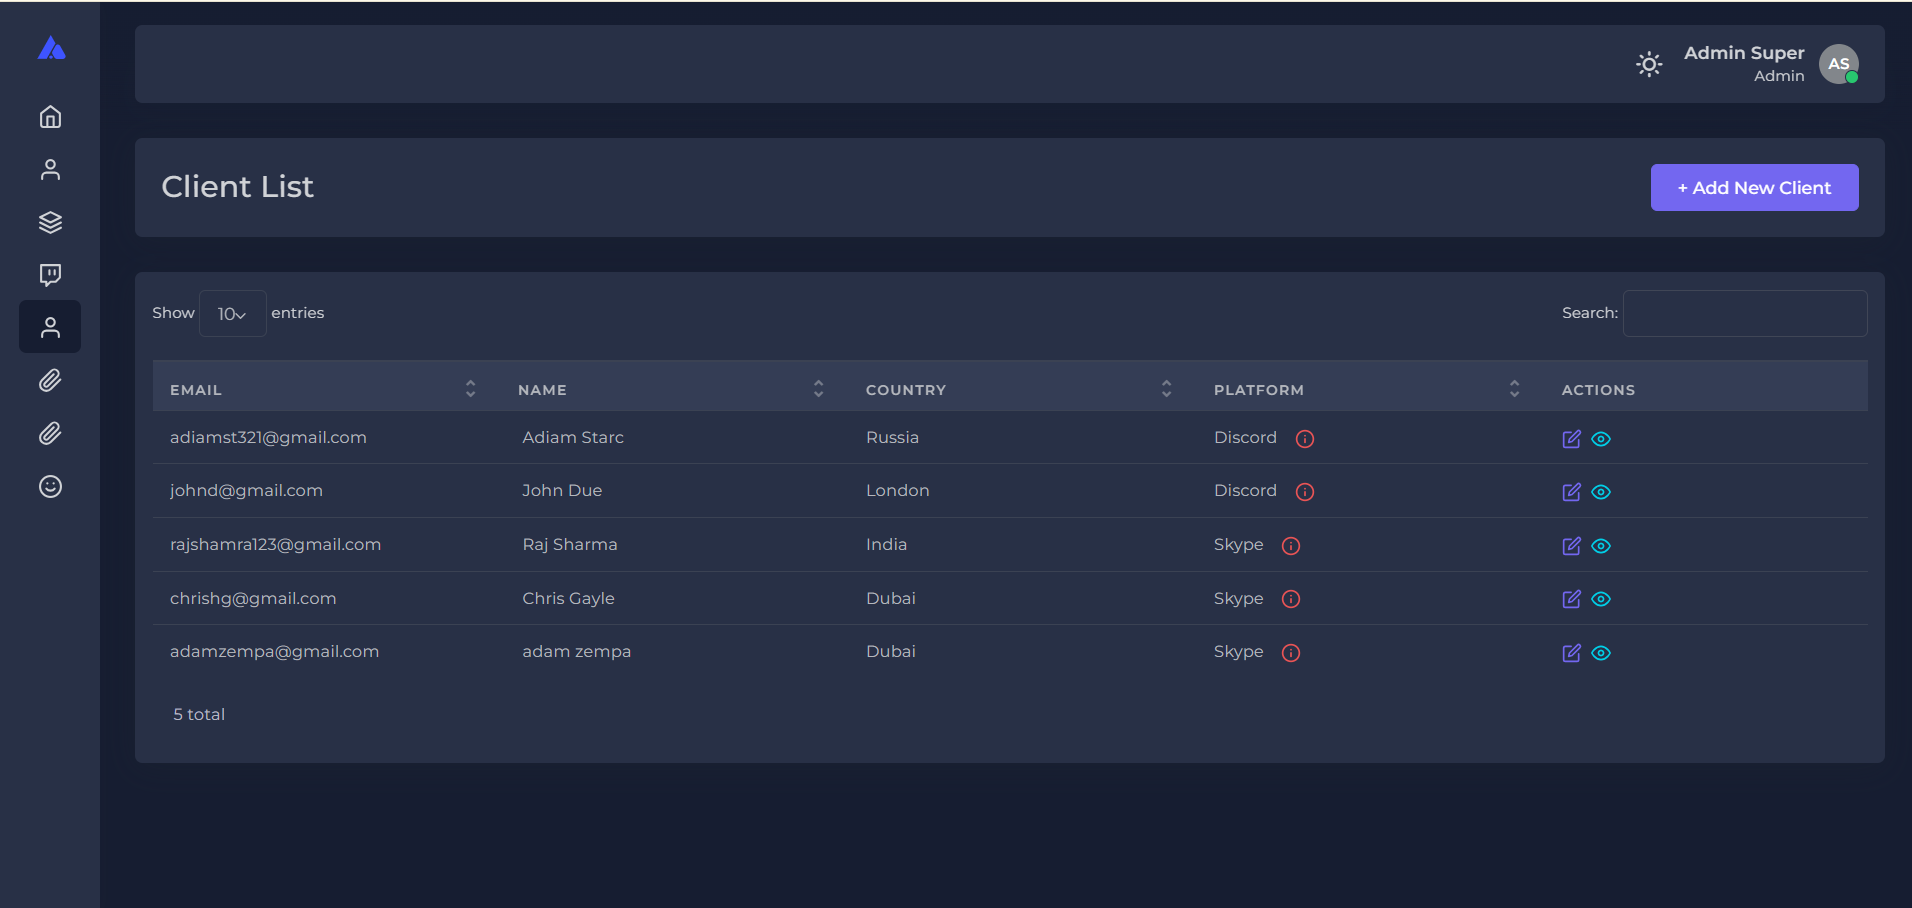The image size is (1912, 908).
Task: Open the highlighted Clients sidebar menu item
Action: click(x=50, y=327)
